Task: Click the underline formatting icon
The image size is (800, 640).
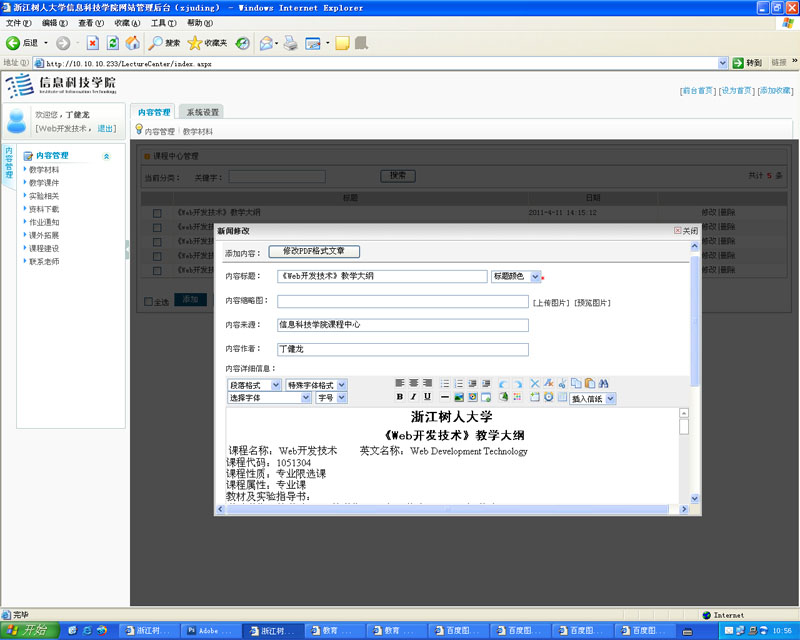Action: click(x=428, y=397)
